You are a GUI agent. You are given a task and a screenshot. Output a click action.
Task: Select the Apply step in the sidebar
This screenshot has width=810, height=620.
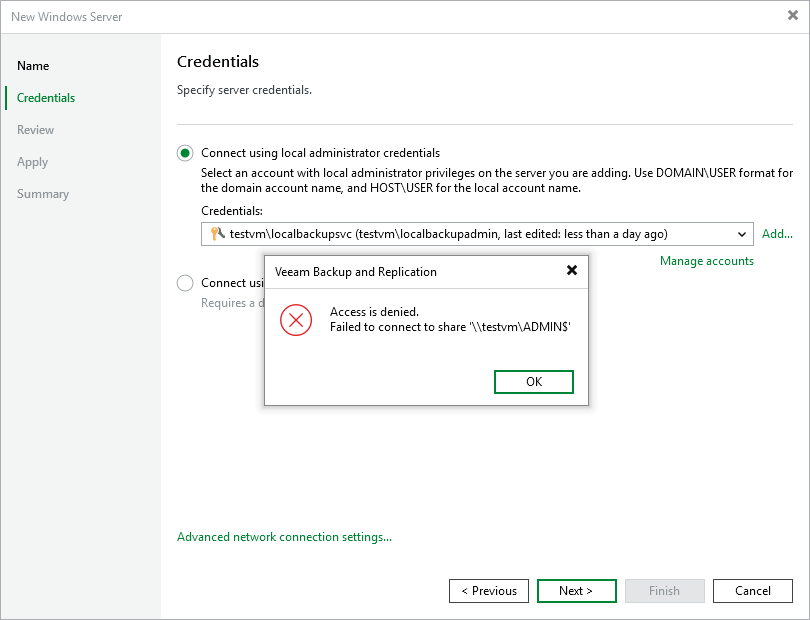(33, 162)
